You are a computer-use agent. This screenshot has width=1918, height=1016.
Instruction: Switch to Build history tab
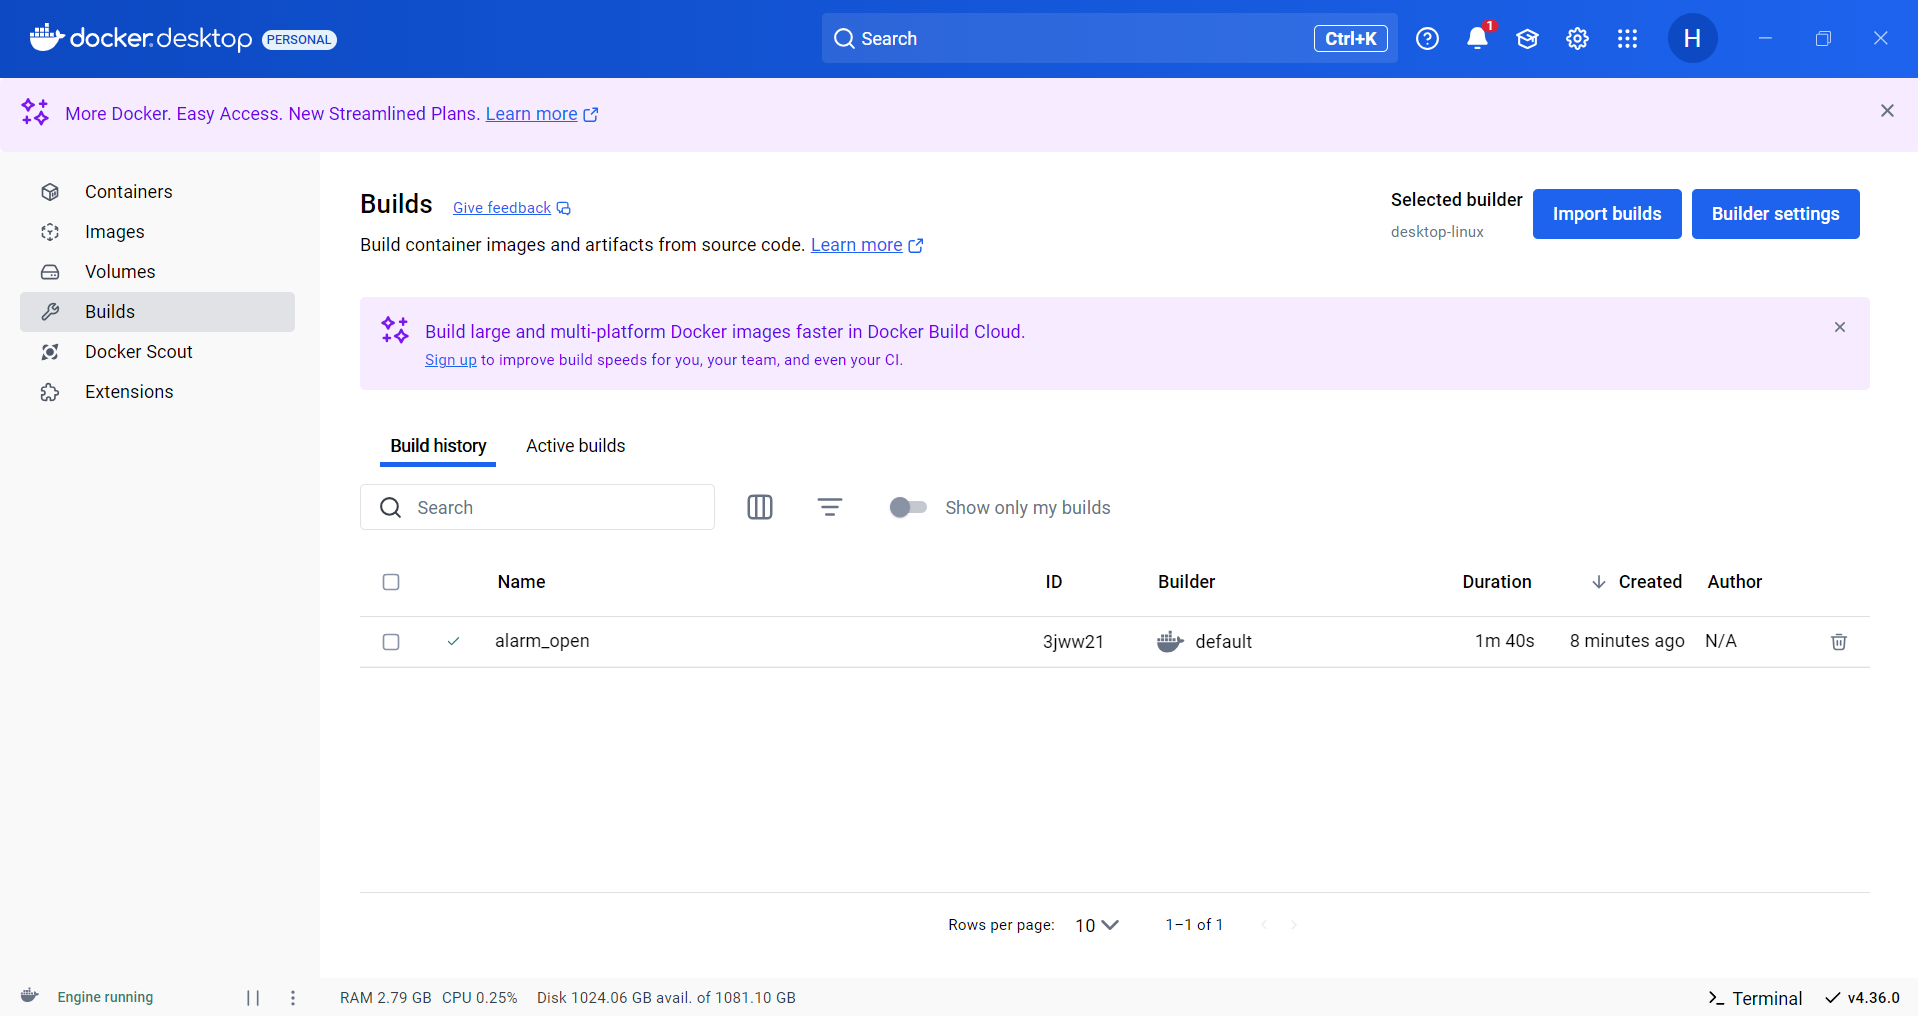click(x=438, y=446)
